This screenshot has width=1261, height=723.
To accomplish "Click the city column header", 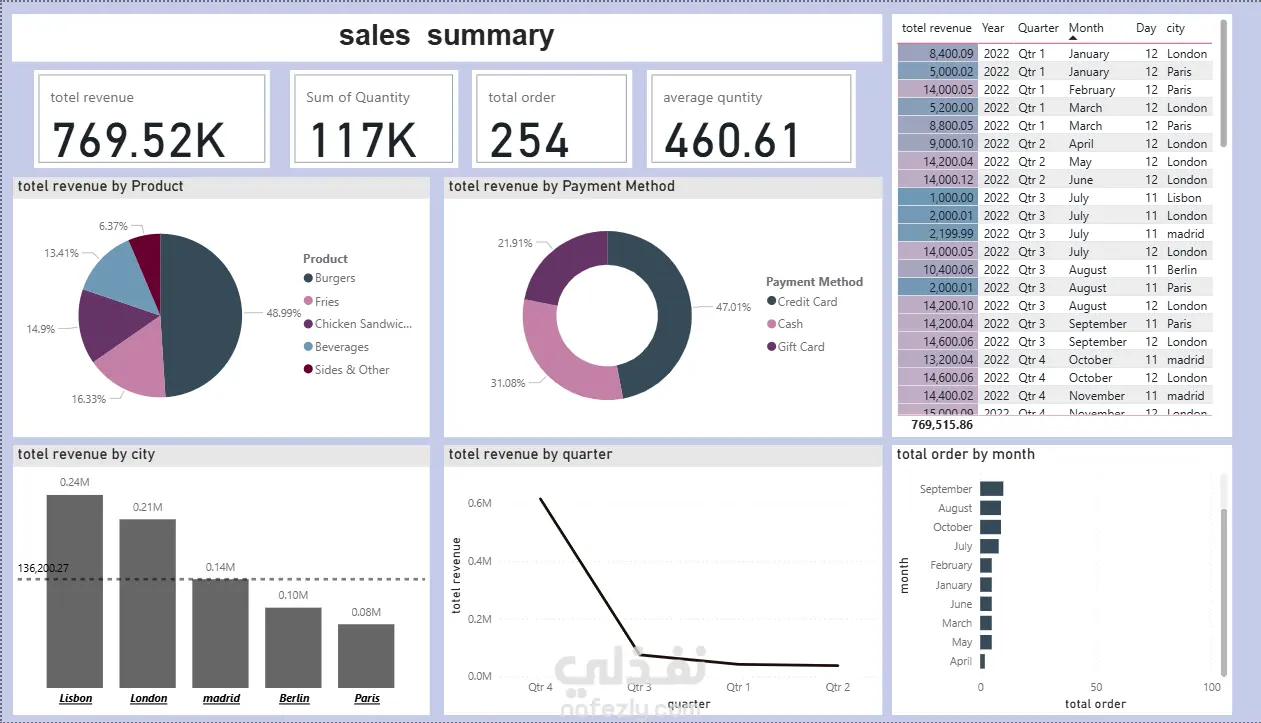I will point(1176,28).
